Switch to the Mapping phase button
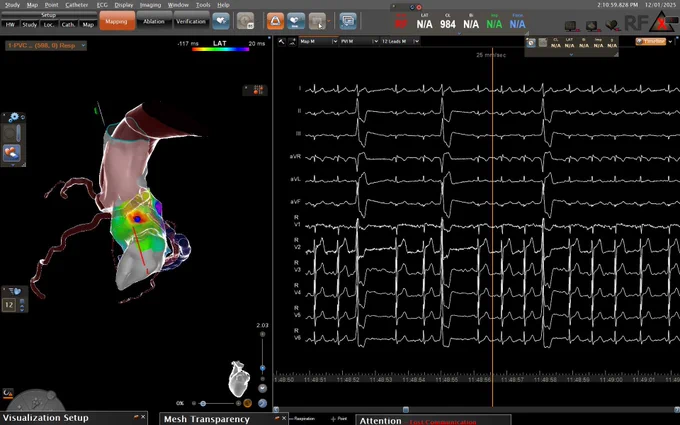 click(x=117, y=21)
